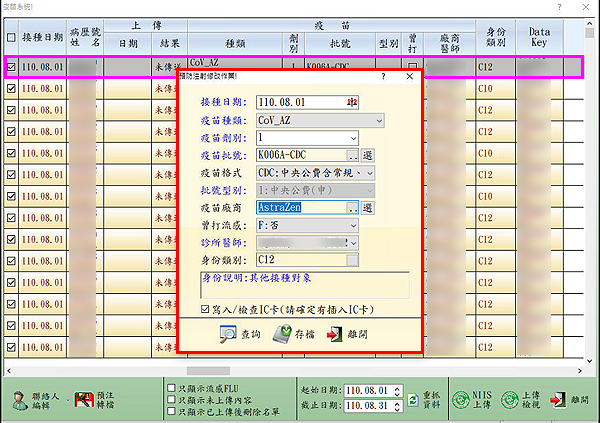Enable 只顯示流感FLU filter checkbox
This screenshot has width=600, height=423.
172,387
